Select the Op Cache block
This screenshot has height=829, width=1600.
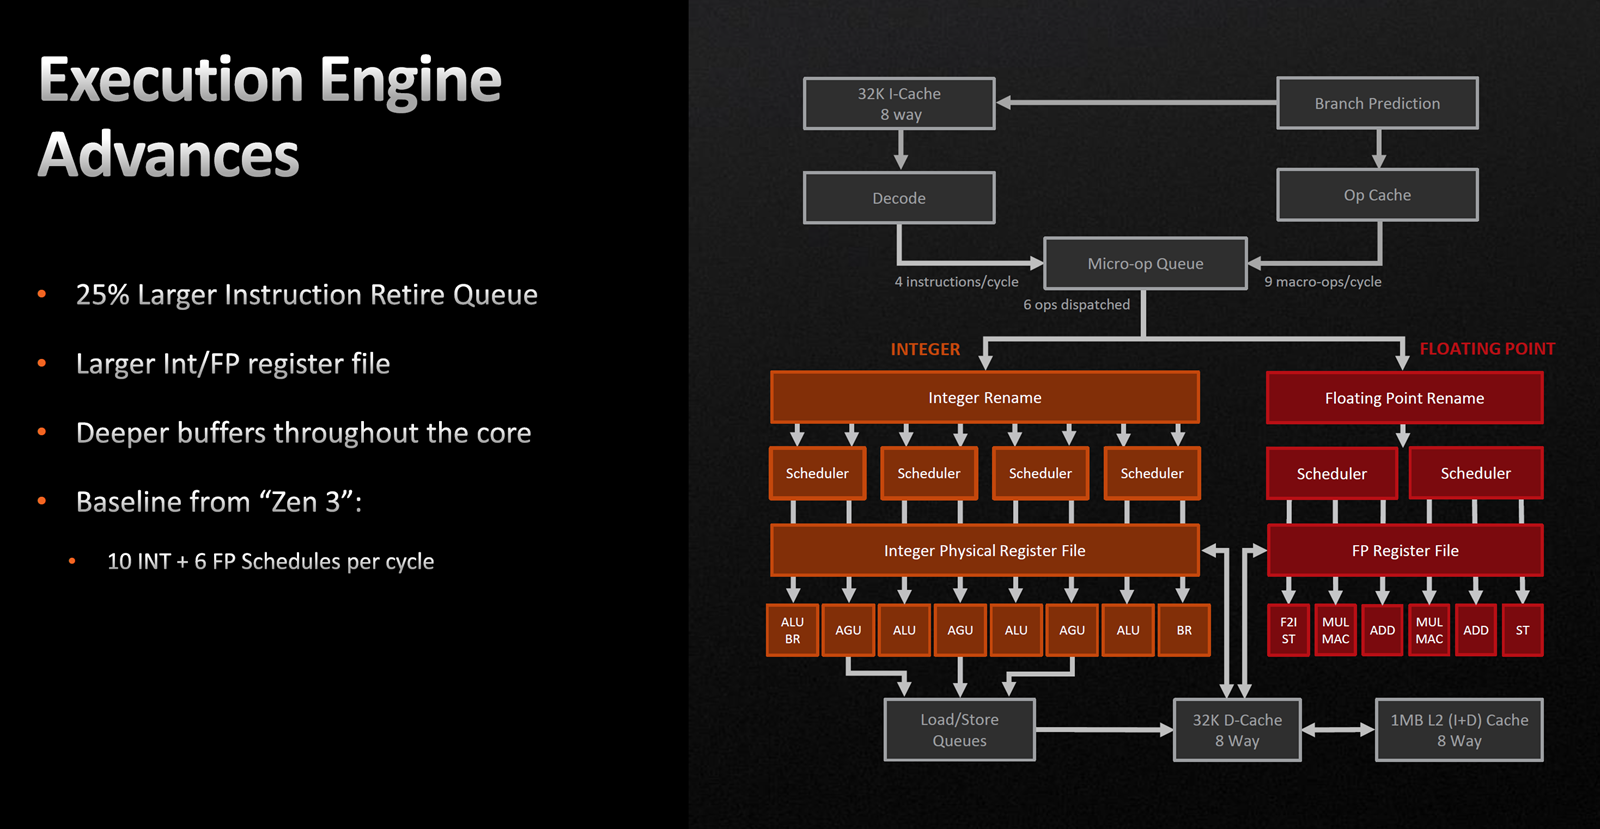click(1377, 195)
